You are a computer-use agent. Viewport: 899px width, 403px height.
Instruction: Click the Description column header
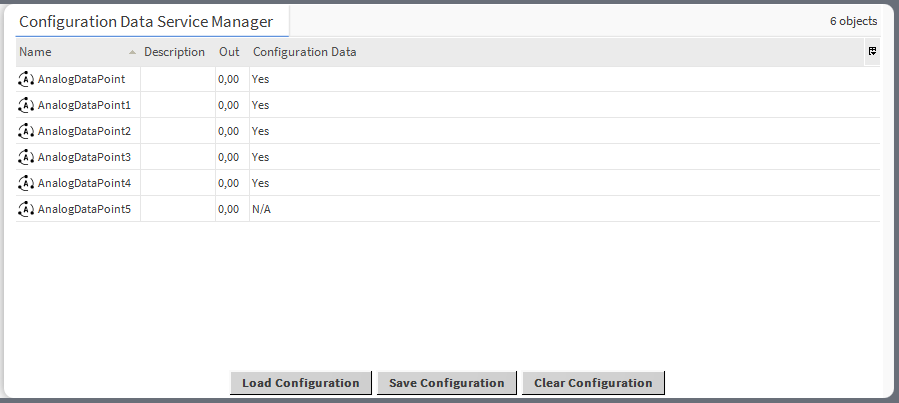coord(174,52)
